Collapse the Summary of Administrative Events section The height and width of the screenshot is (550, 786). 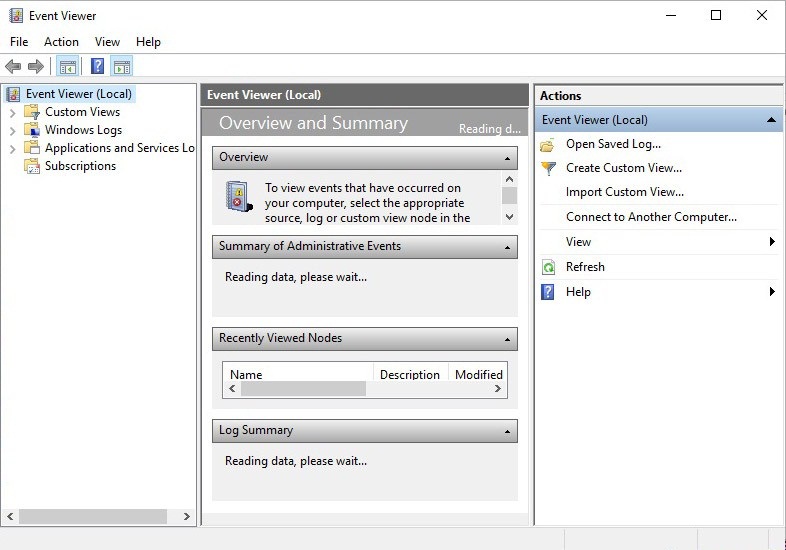(x=507, y=247)
